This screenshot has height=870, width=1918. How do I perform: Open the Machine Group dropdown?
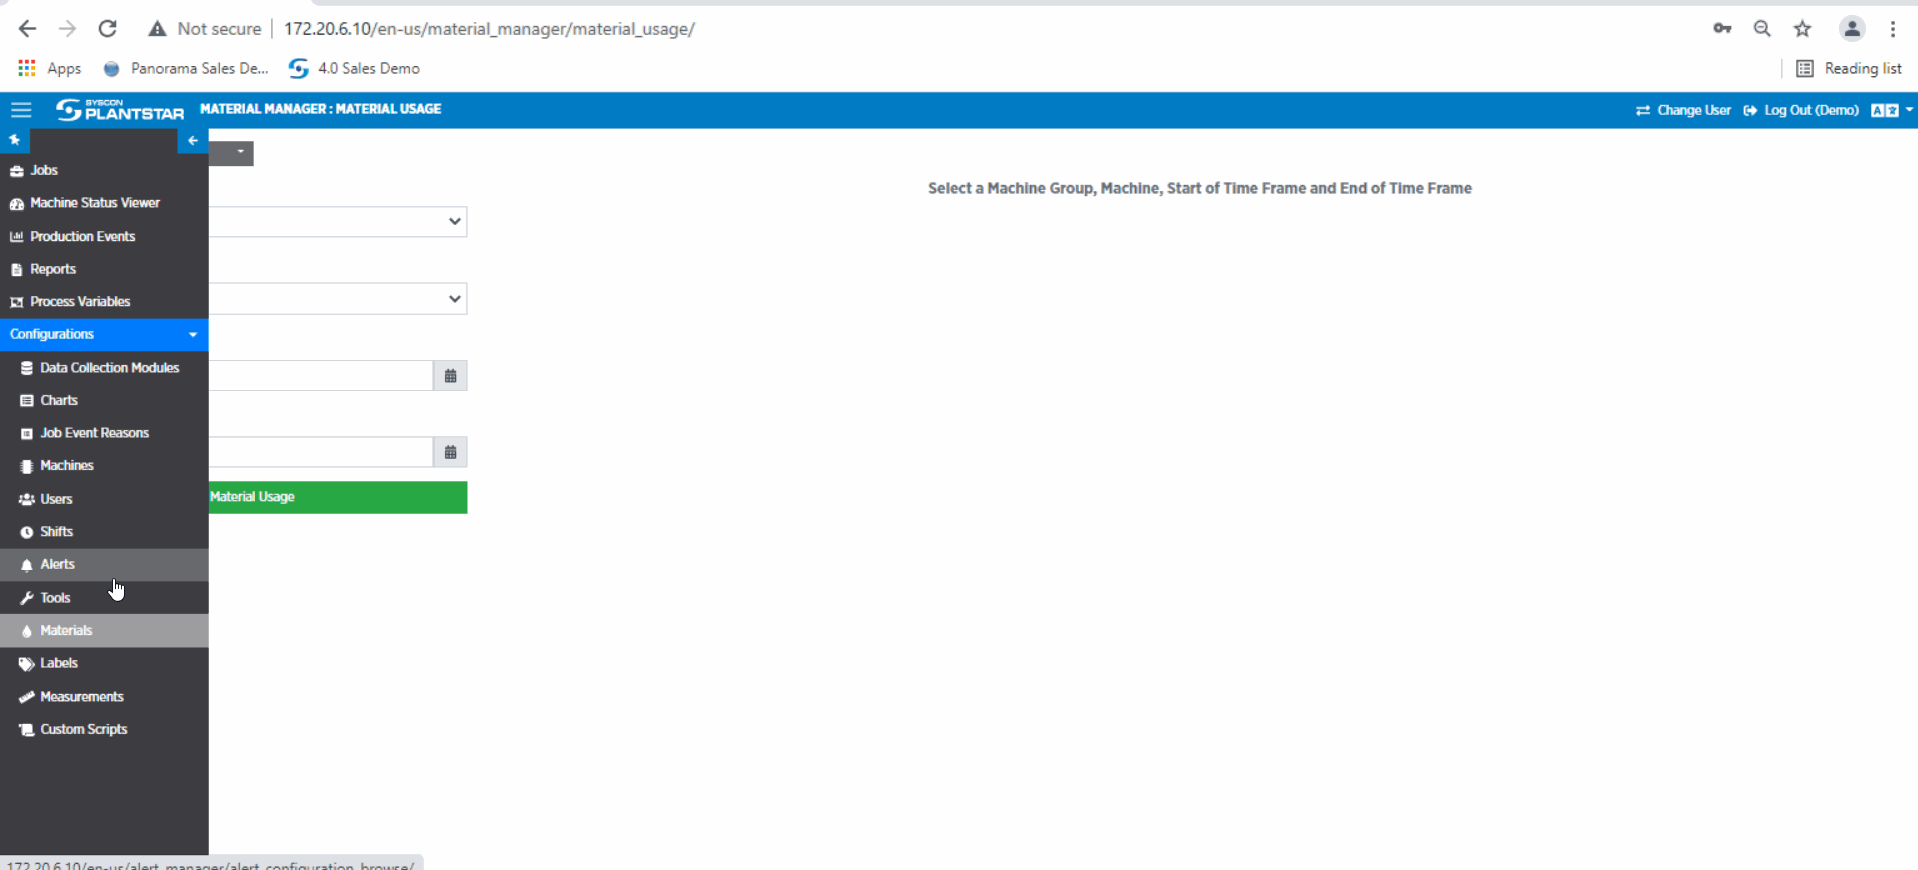tap(338, 221)
